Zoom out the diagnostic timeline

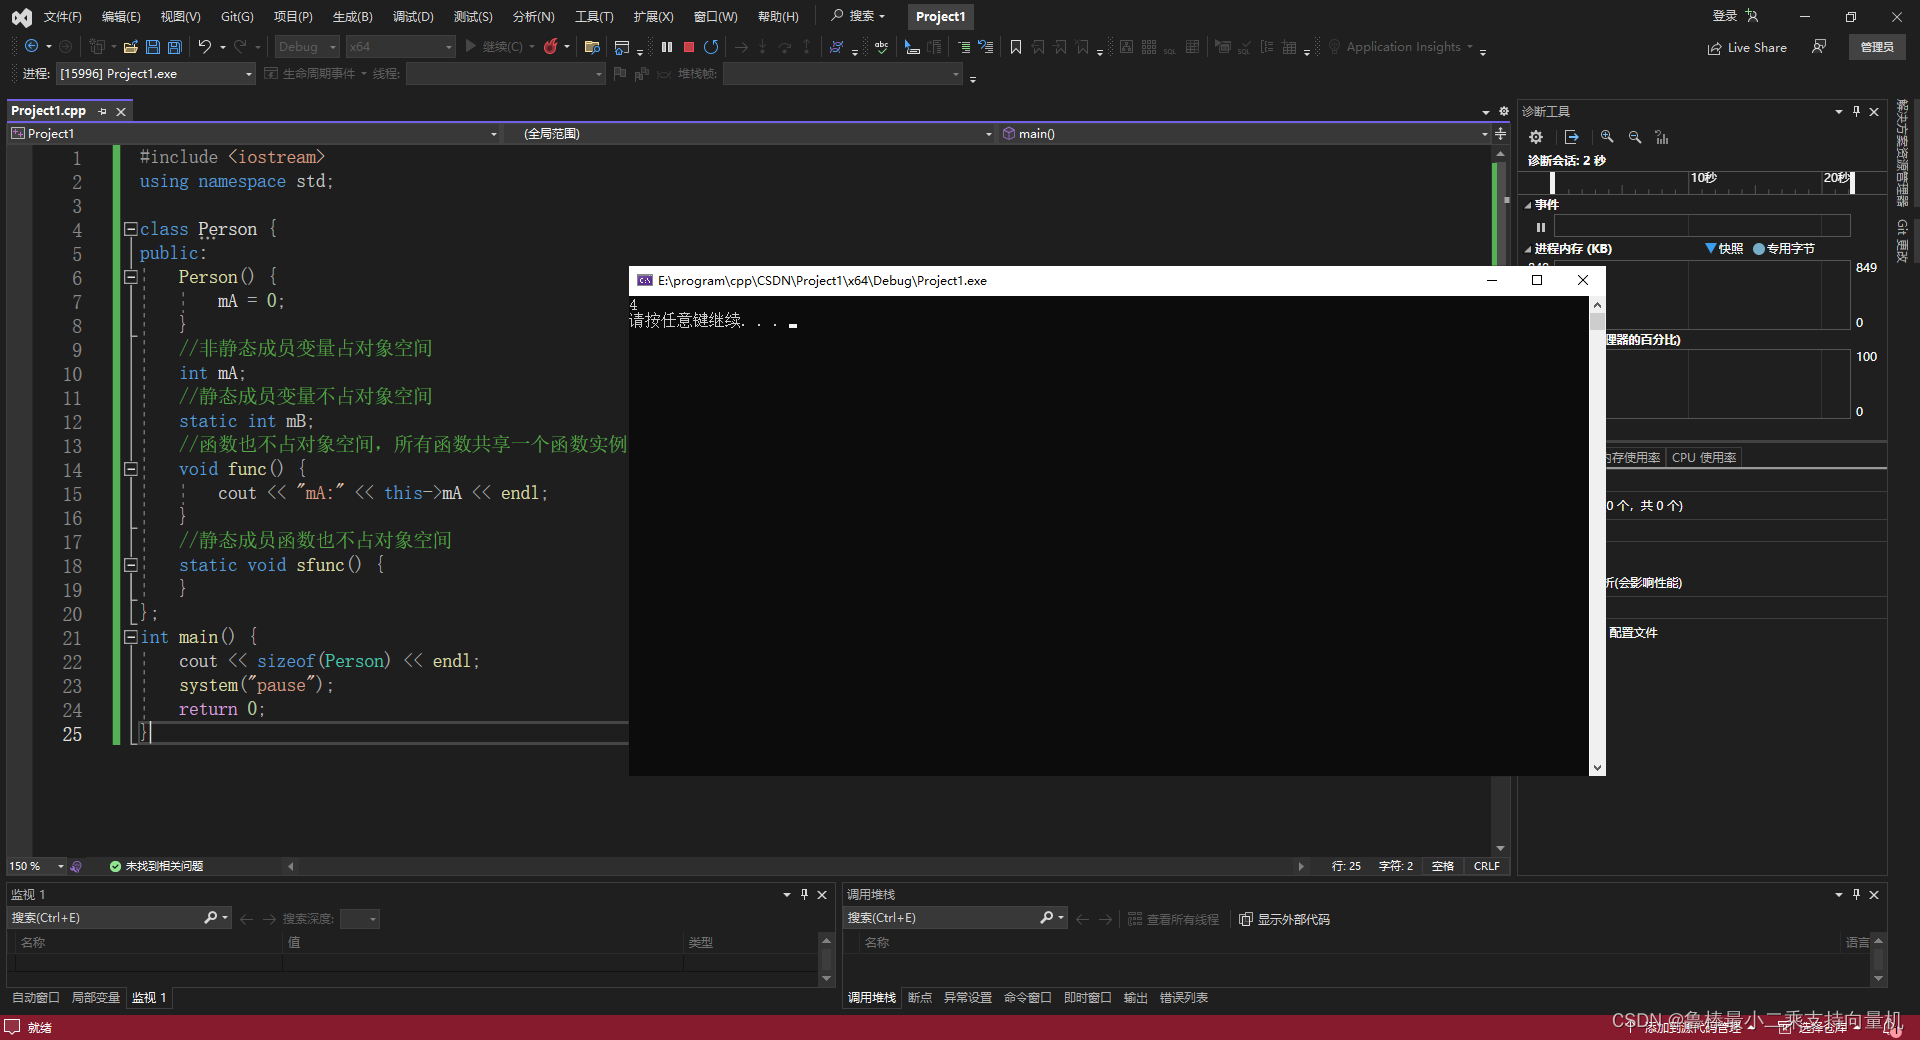[x=1635, y=137]
